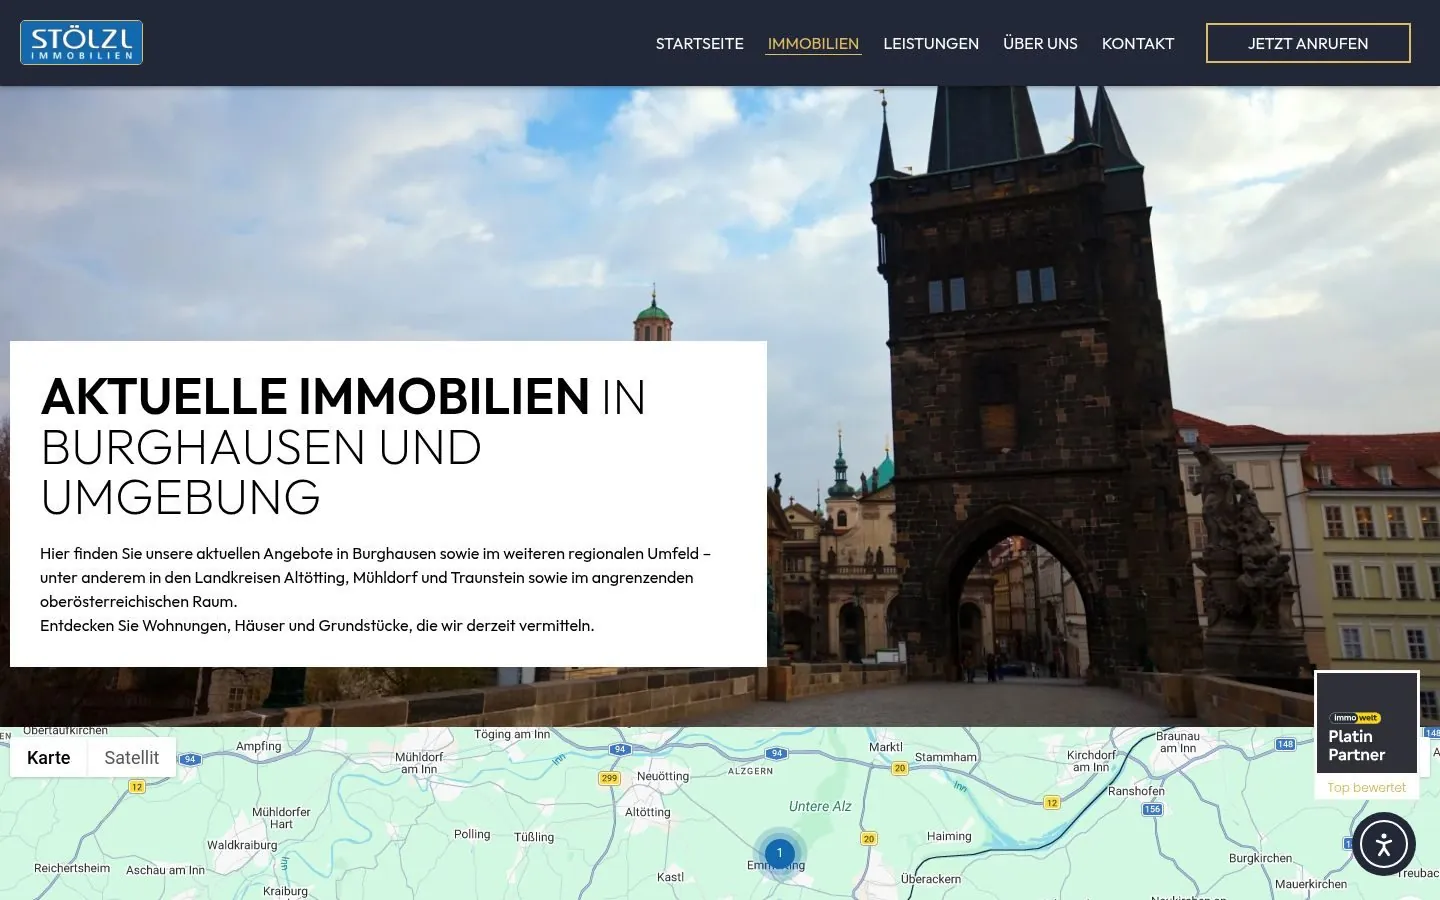Image resolution: width=1440 pixels, height=900 pixels.
Task: Click Braunau am Inn on the map
Action: (x=1179, y=742)
